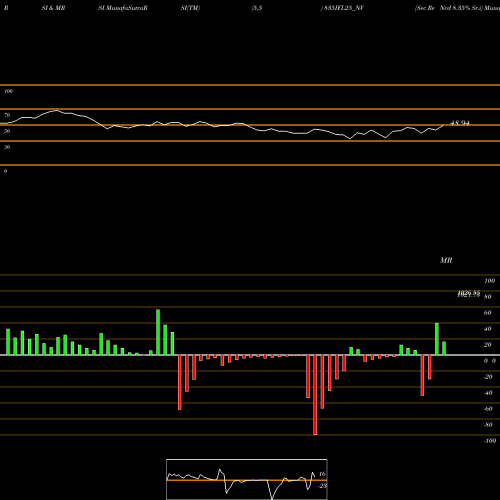Click the 'SI(TM)' header text

coord(190,8)
